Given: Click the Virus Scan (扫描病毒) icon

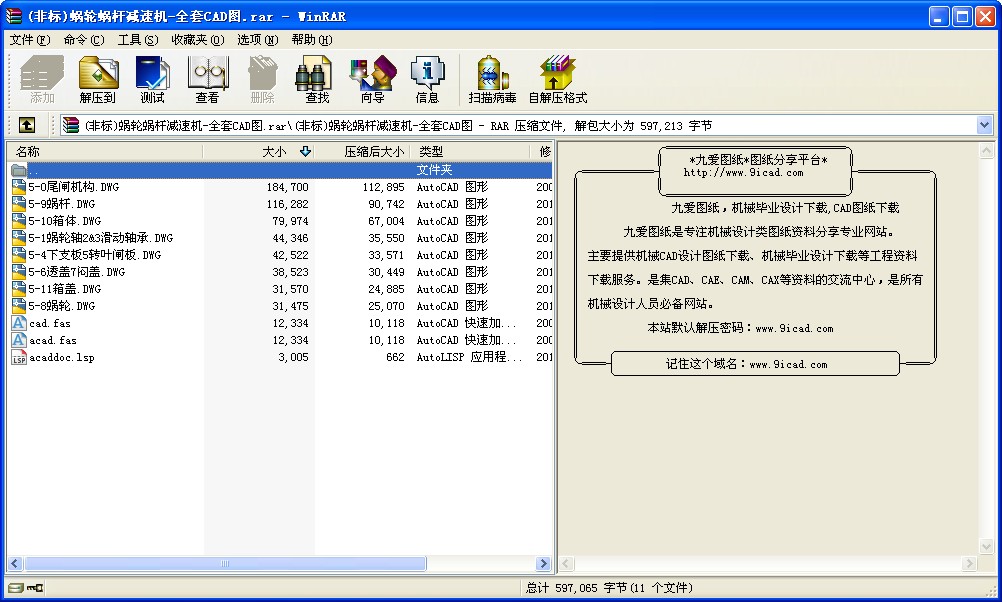Looking at the screenshot, I should coord(492,80).
